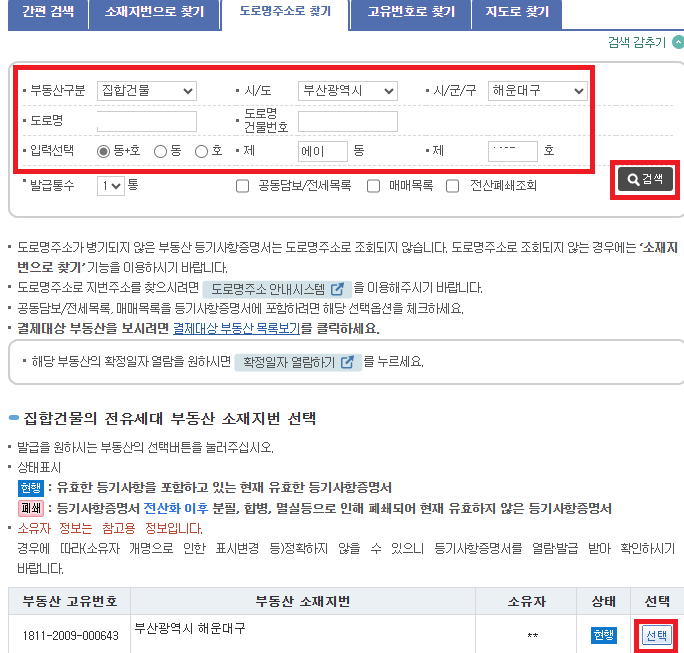684x653 pixels.
Task: Open the 발급통수 count dropdown
Action: [x=111, y=186]
